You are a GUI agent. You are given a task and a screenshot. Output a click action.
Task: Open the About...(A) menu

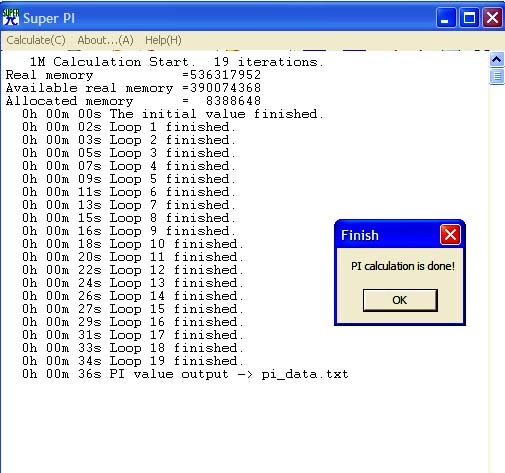click(x=105, y=40)
